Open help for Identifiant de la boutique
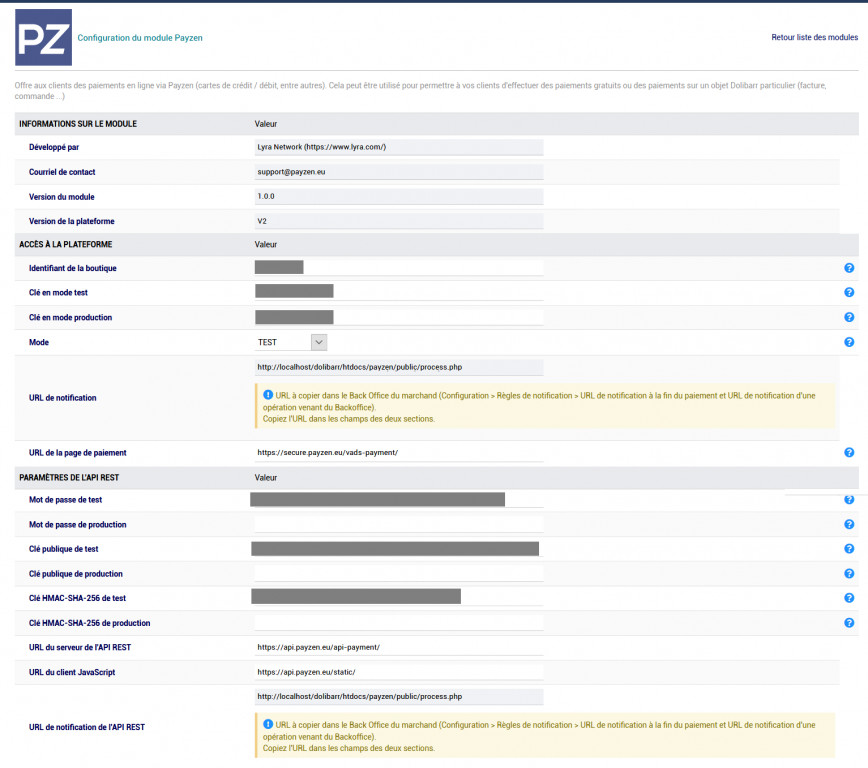This screenshot has height=768, width=868. (849, 268)
